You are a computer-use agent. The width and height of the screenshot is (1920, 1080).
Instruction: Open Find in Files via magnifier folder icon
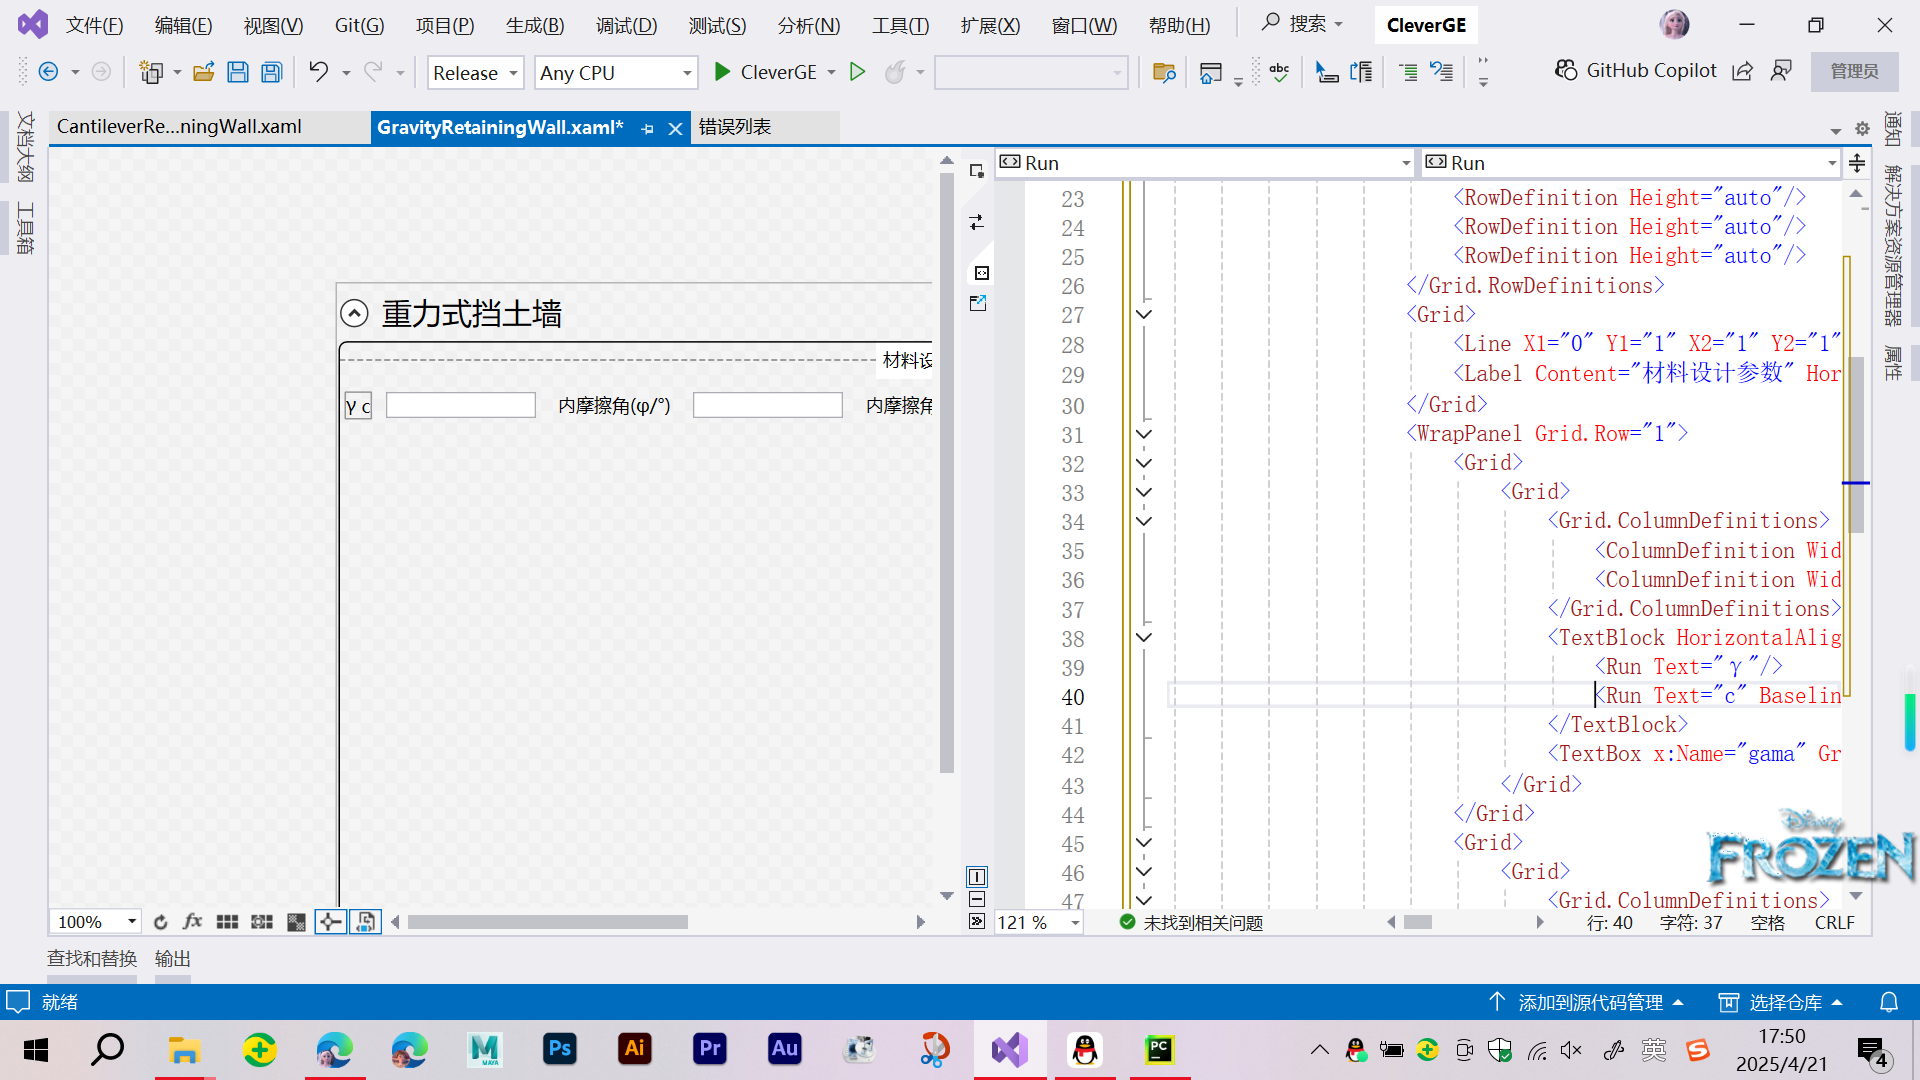pyautogui.click(x=1163, y=72)
